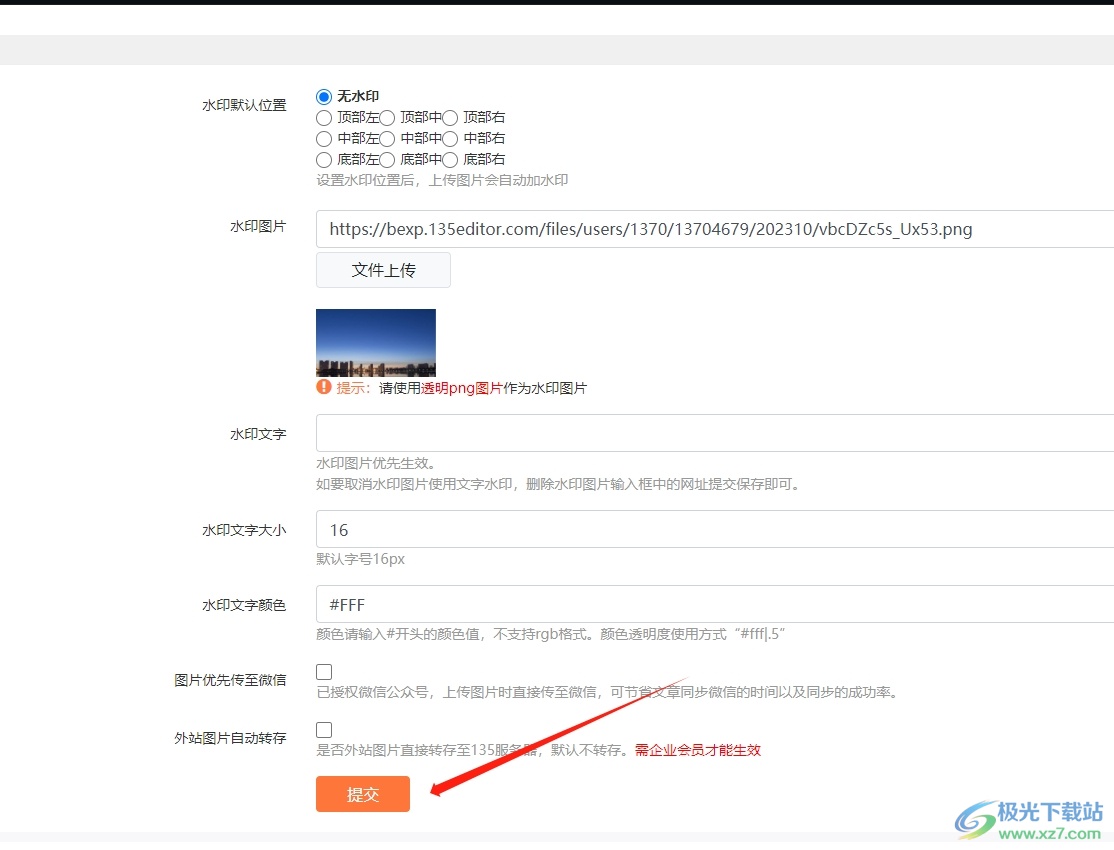The height and width of the screenshot is (850, 1114).
Task: Select 中部左 watermark position
Action: 324,139
